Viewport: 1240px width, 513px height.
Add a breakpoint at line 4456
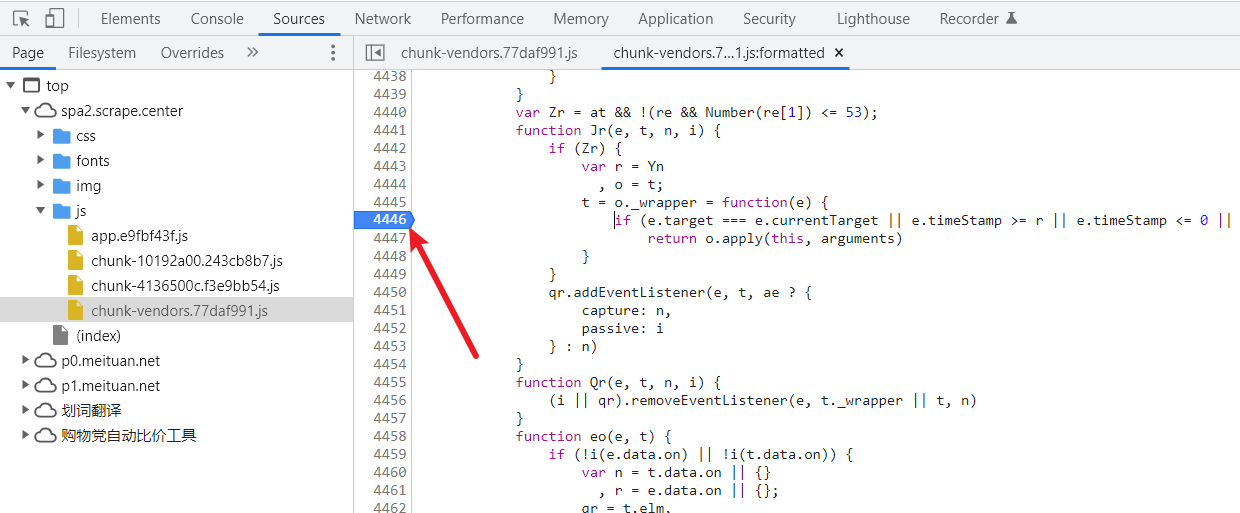coord(389,400)
